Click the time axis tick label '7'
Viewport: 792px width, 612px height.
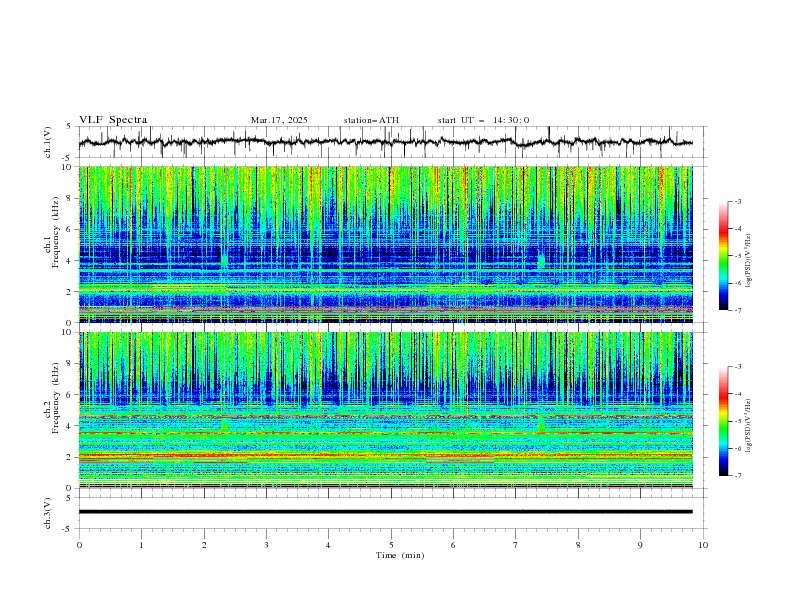point(516,545)
